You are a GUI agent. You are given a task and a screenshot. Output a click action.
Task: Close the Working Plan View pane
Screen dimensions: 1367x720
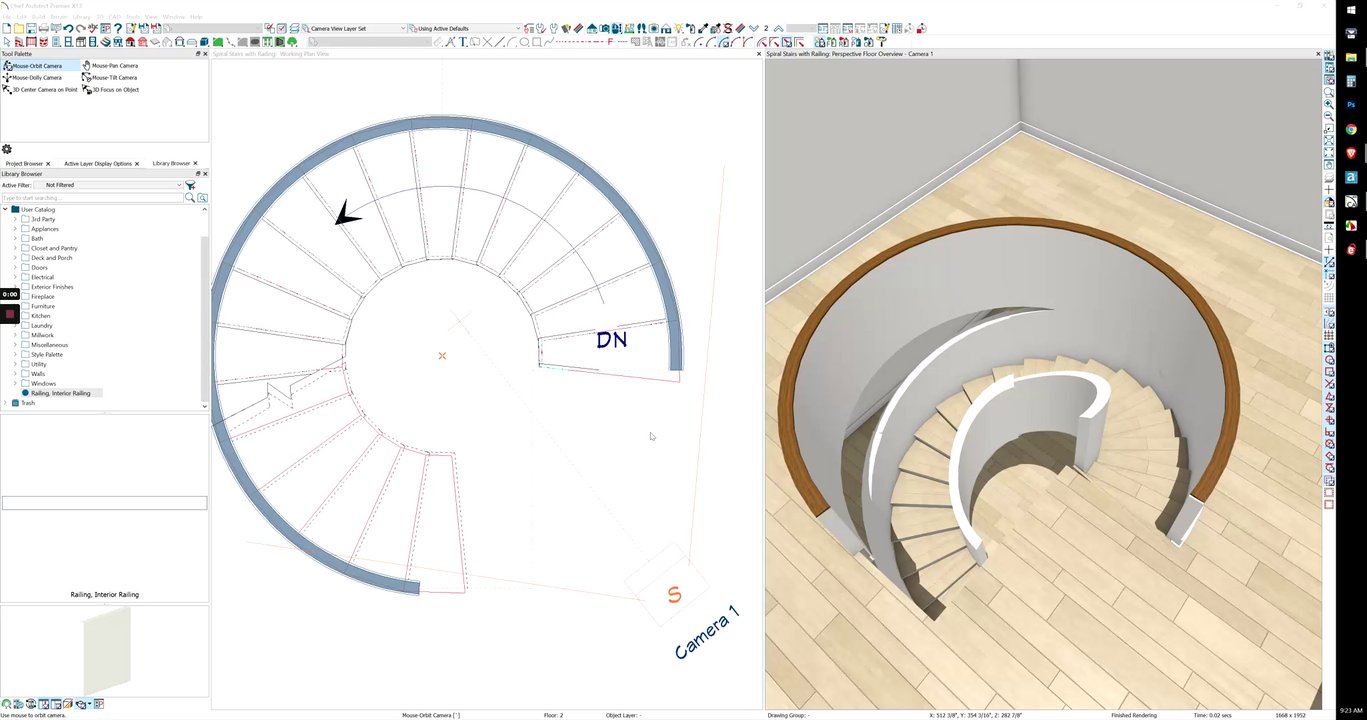(x=759, y=53)
